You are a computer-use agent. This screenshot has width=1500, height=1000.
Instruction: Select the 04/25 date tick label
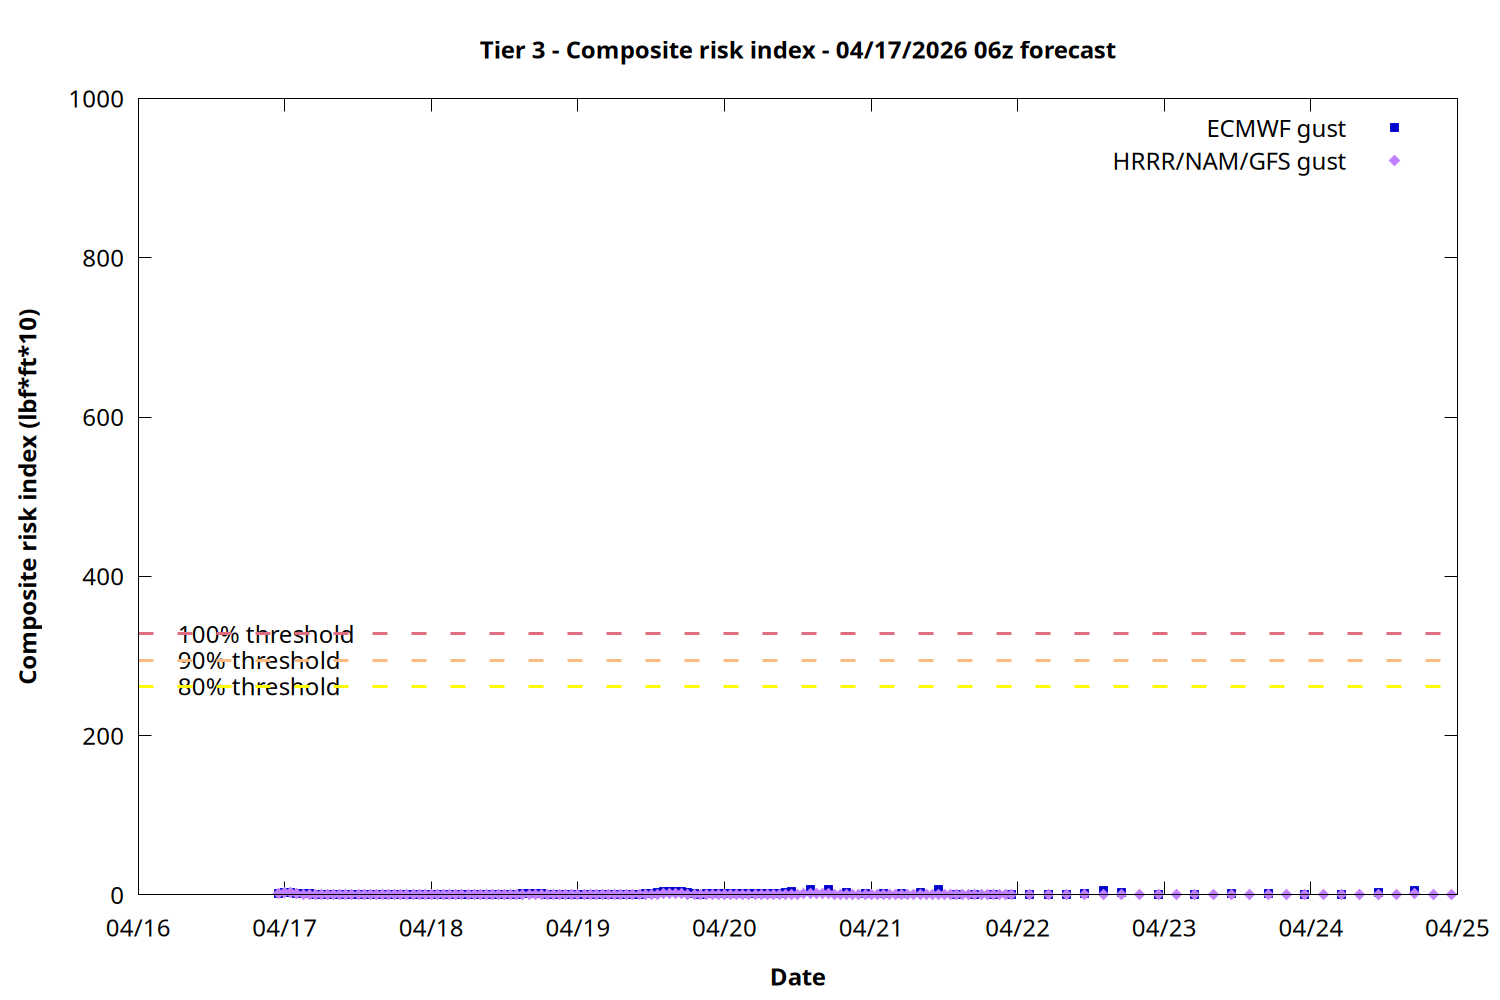click(x=1456, y=928)
